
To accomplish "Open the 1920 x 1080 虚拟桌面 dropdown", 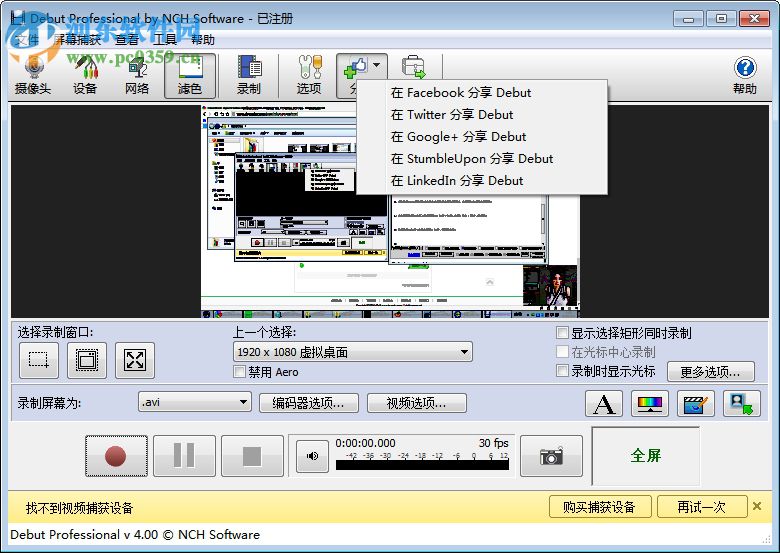I will 353,352.
